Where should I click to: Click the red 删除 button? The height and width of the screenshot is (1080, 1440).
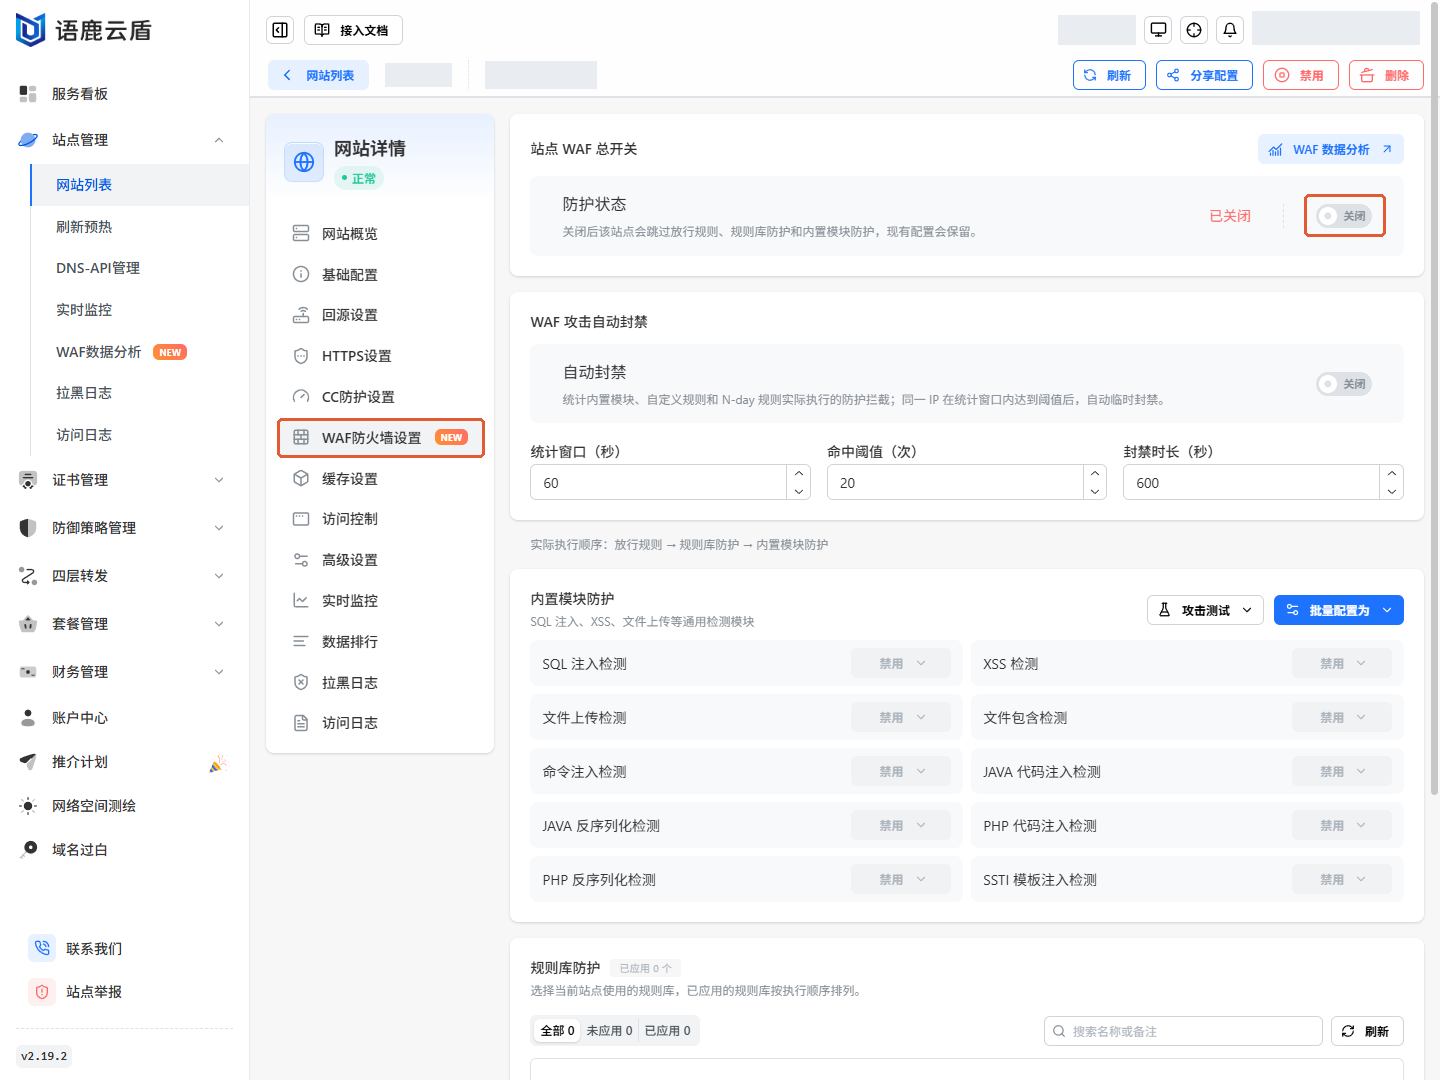[1386, 75]
